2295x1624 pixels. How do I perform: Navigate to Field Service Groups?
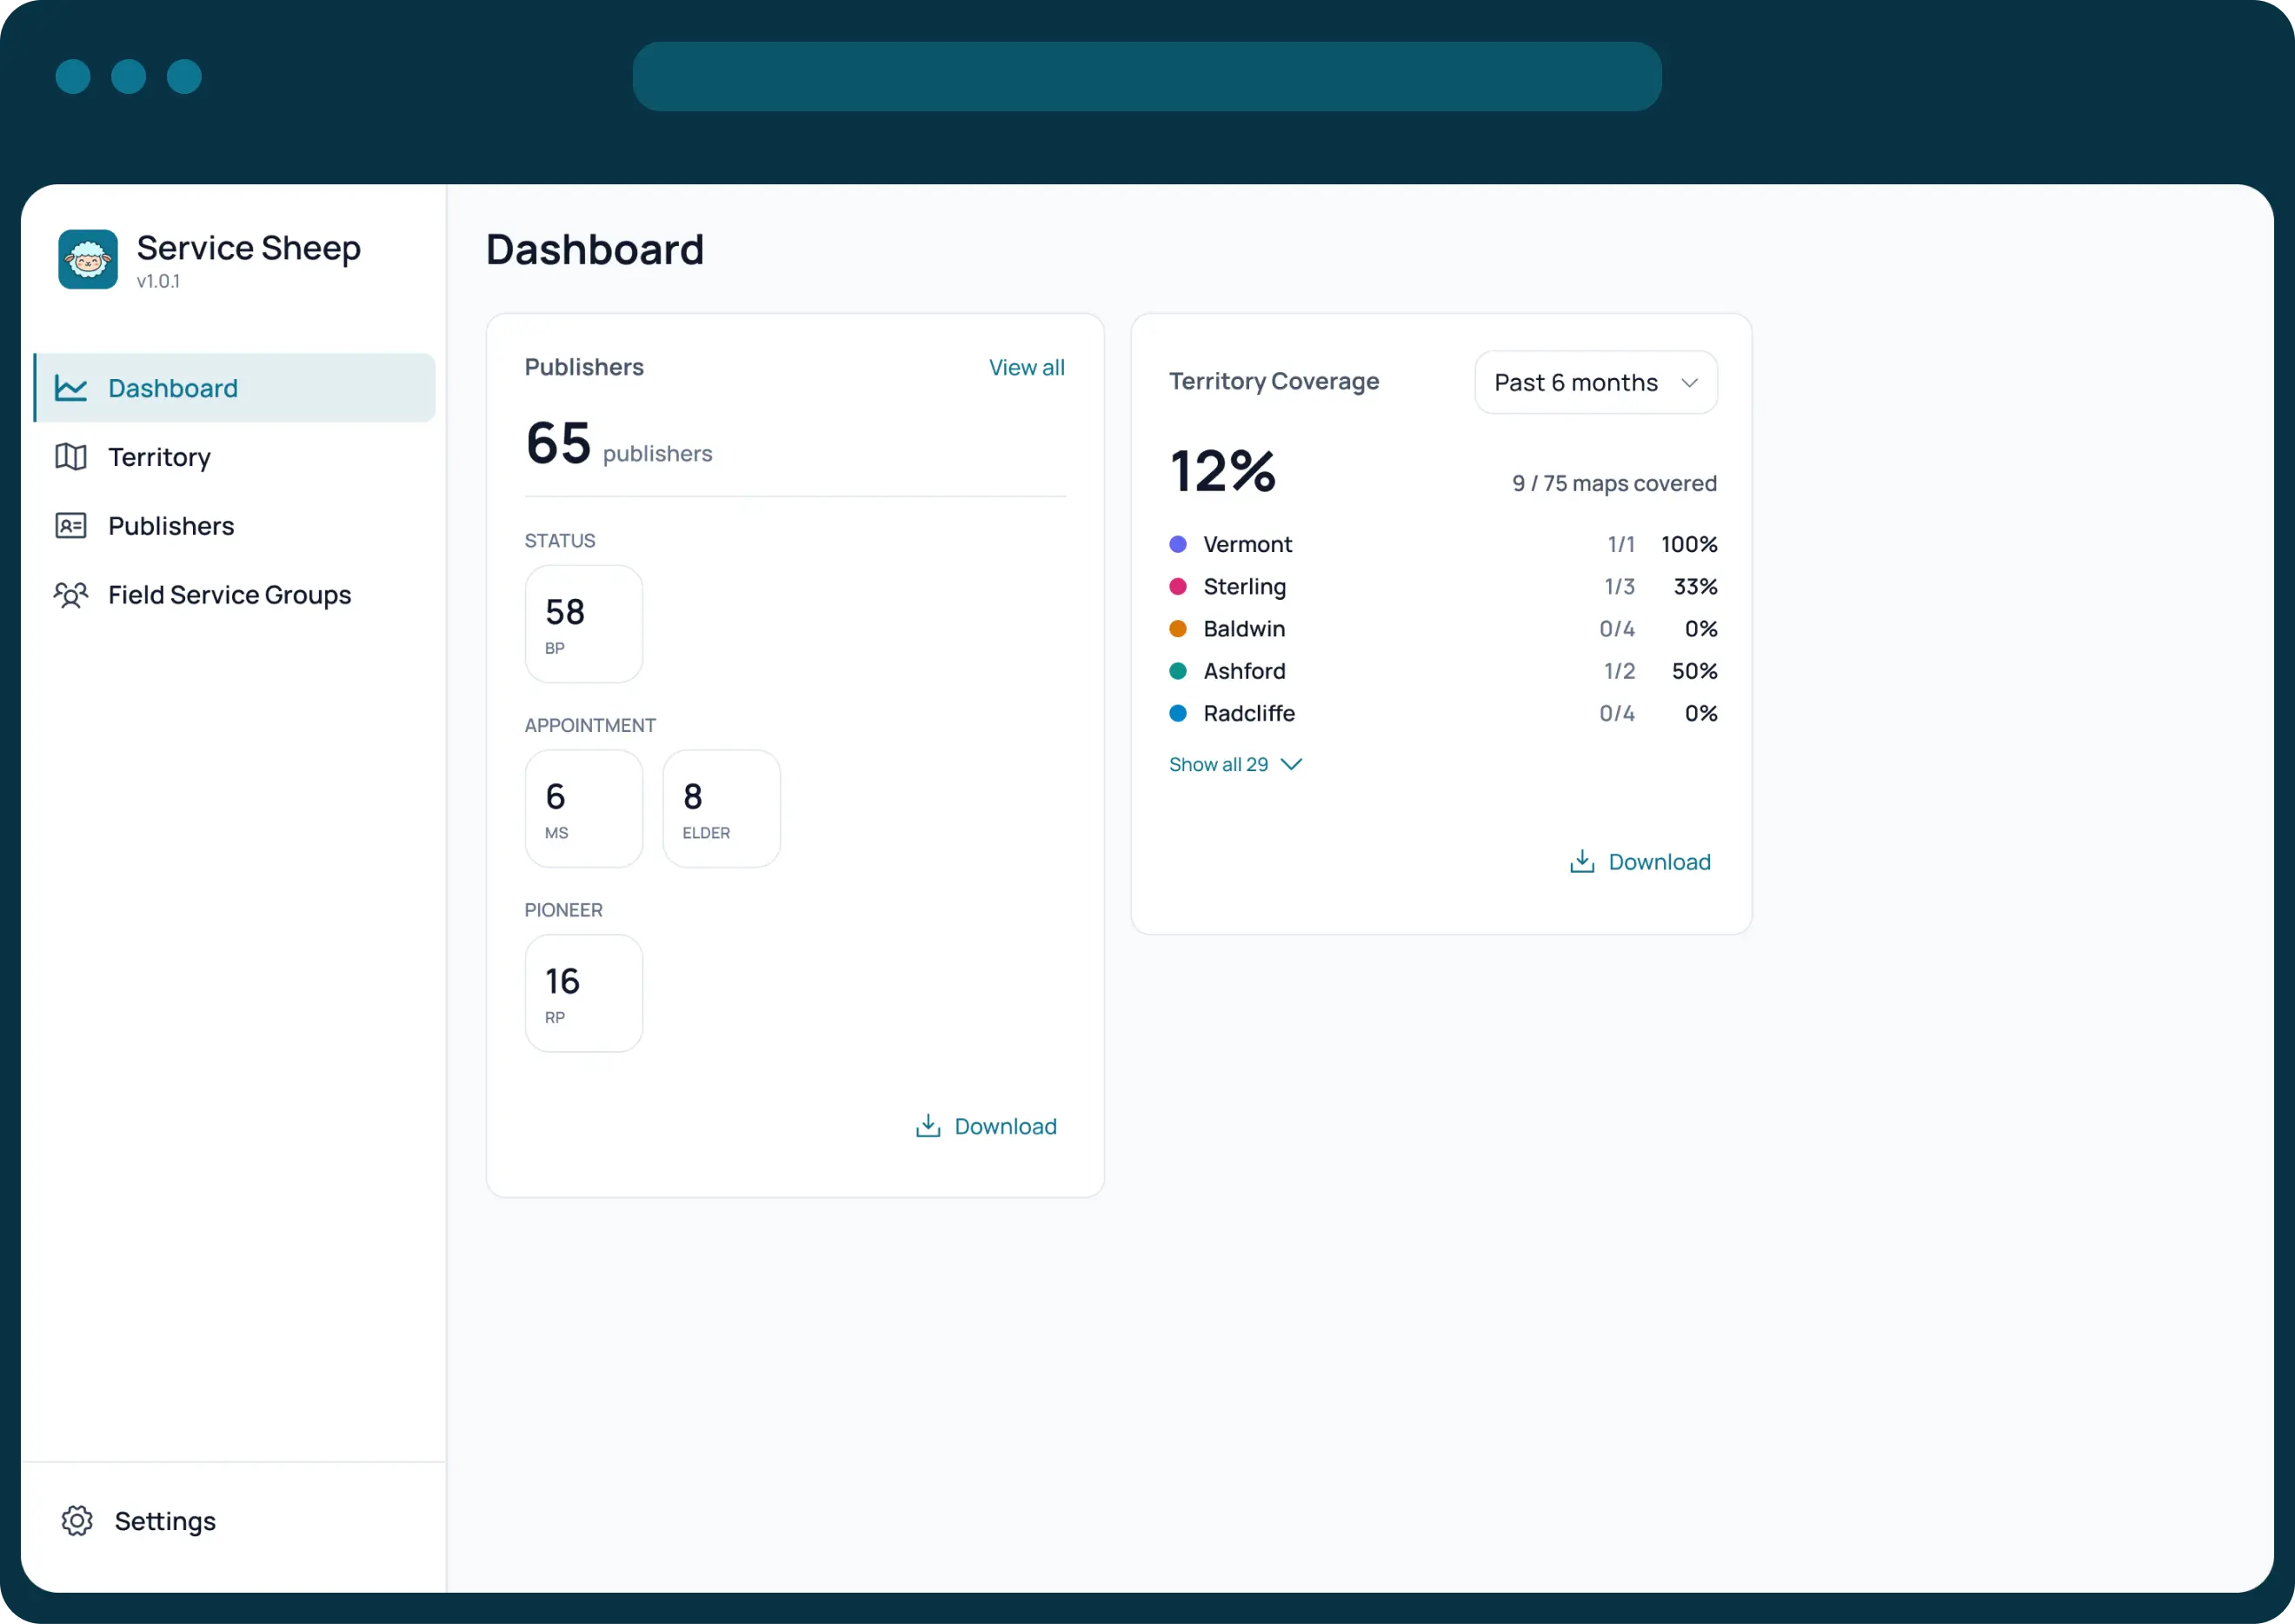[x=235, y=595]
